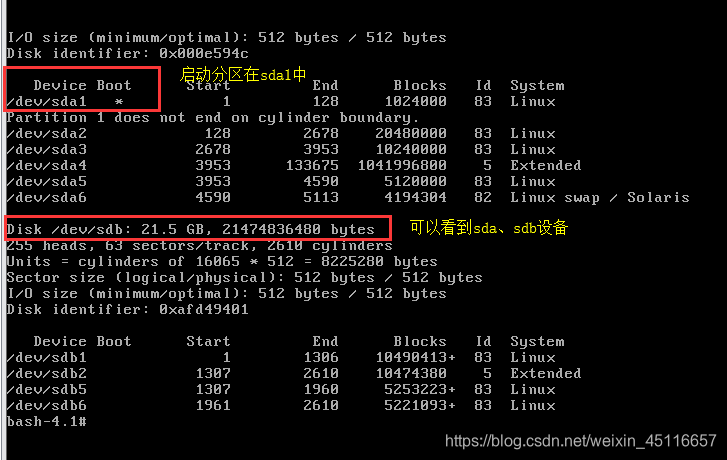Click the /dev/sda1 device entry
The width and height of the screenshot is (727, 460).
pyautogui.click(x=46, y=102)
